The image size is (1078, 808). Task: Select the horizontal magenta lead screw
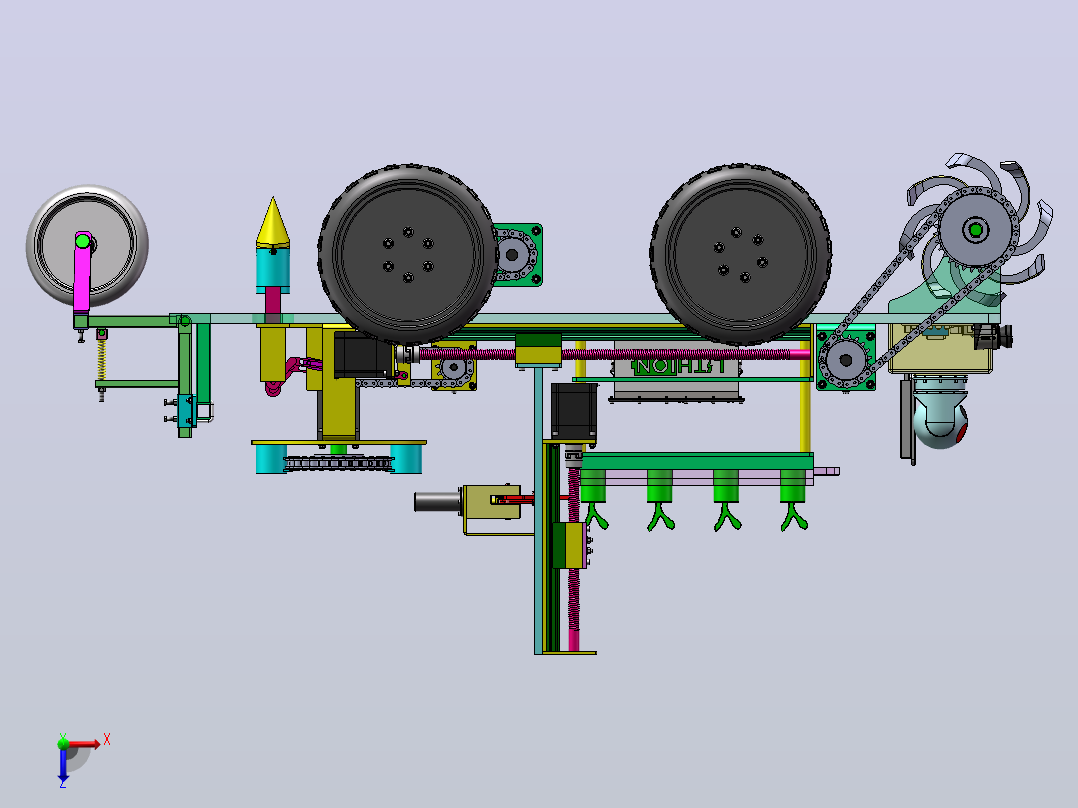[615, 354]
